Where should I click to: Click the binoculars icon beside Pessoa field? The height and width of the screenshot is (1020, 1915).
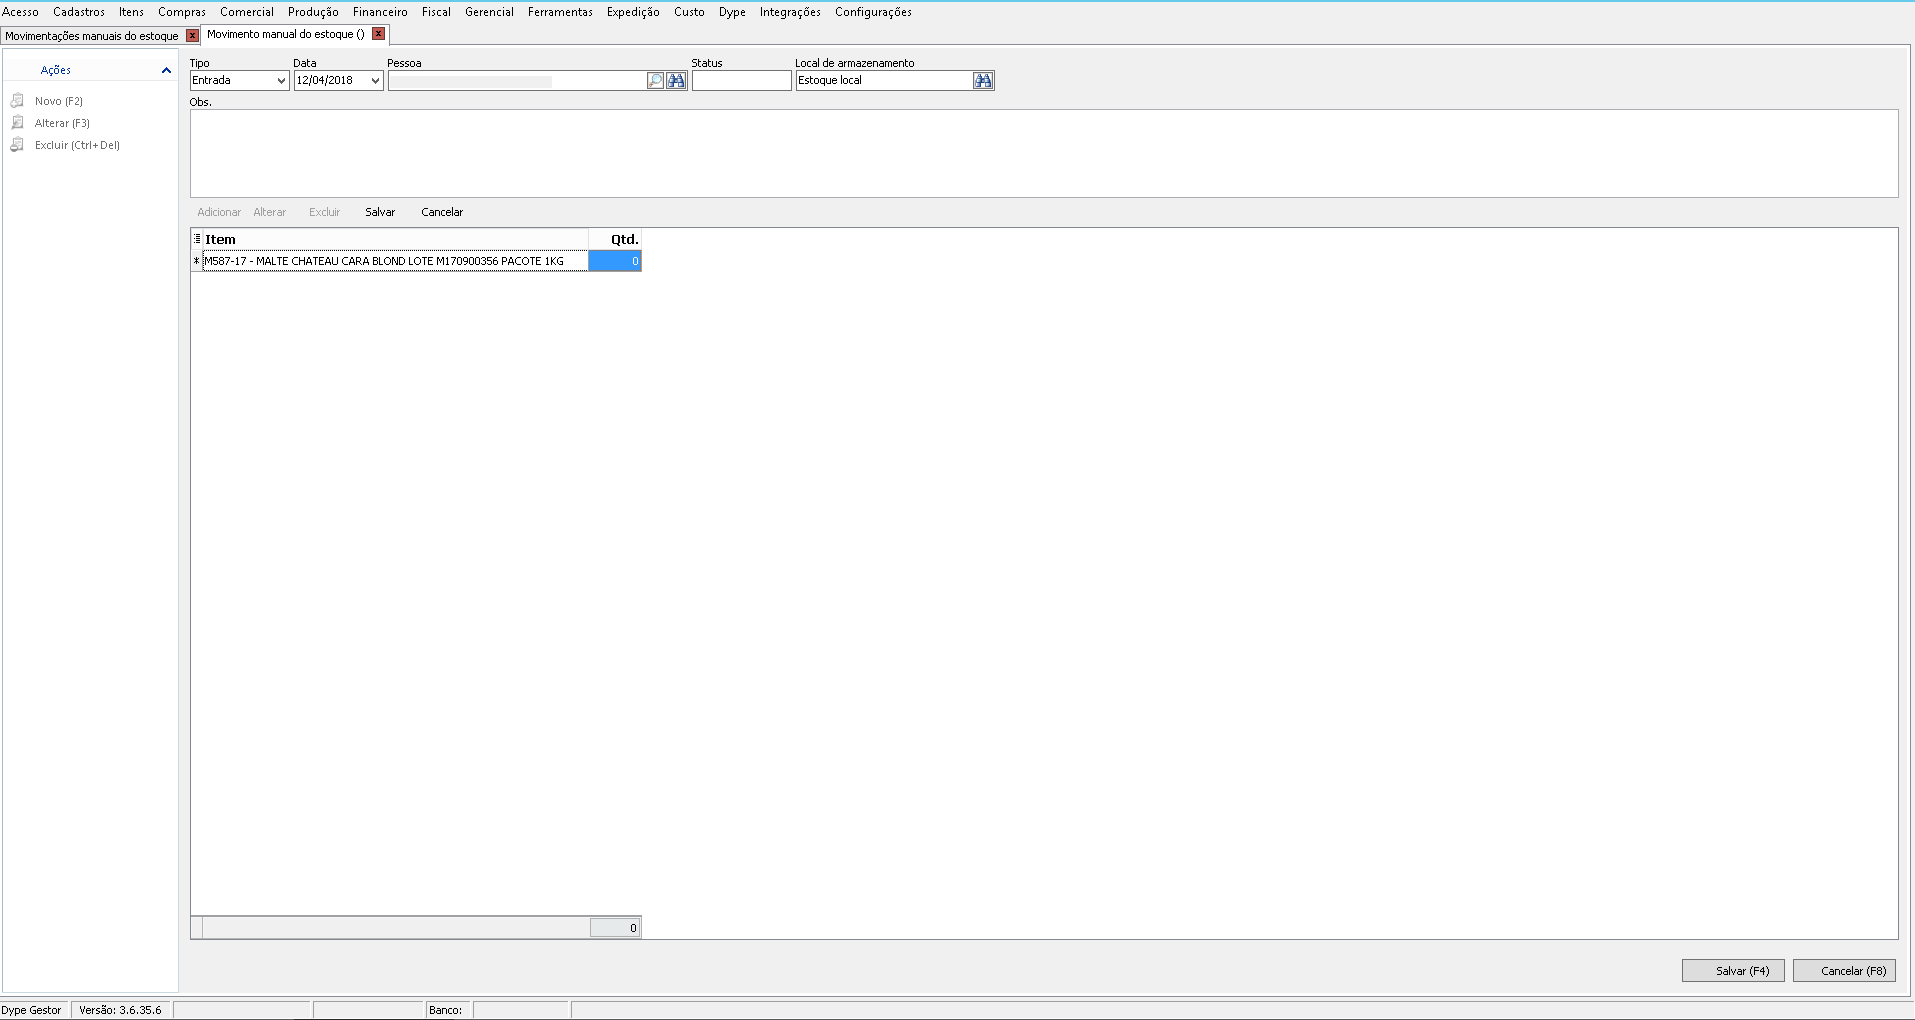tap(677, 81)
